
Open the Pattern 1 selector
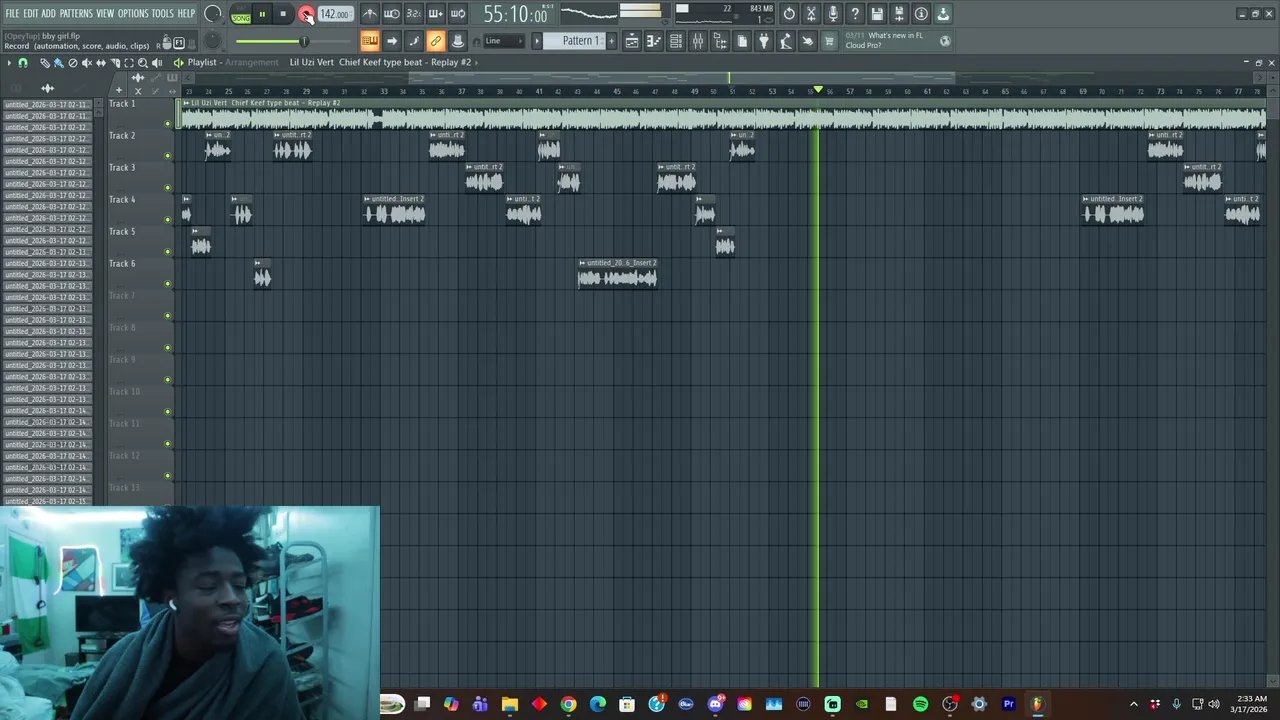[576, 41]
